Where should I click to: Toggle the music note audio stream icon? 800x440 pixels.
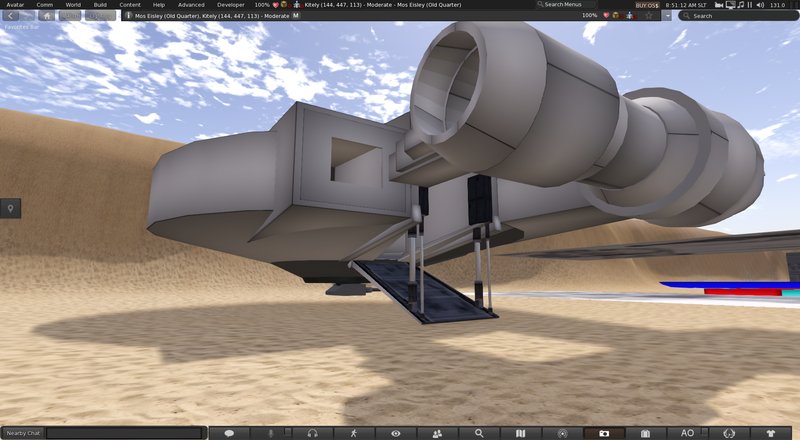[741, 5]
